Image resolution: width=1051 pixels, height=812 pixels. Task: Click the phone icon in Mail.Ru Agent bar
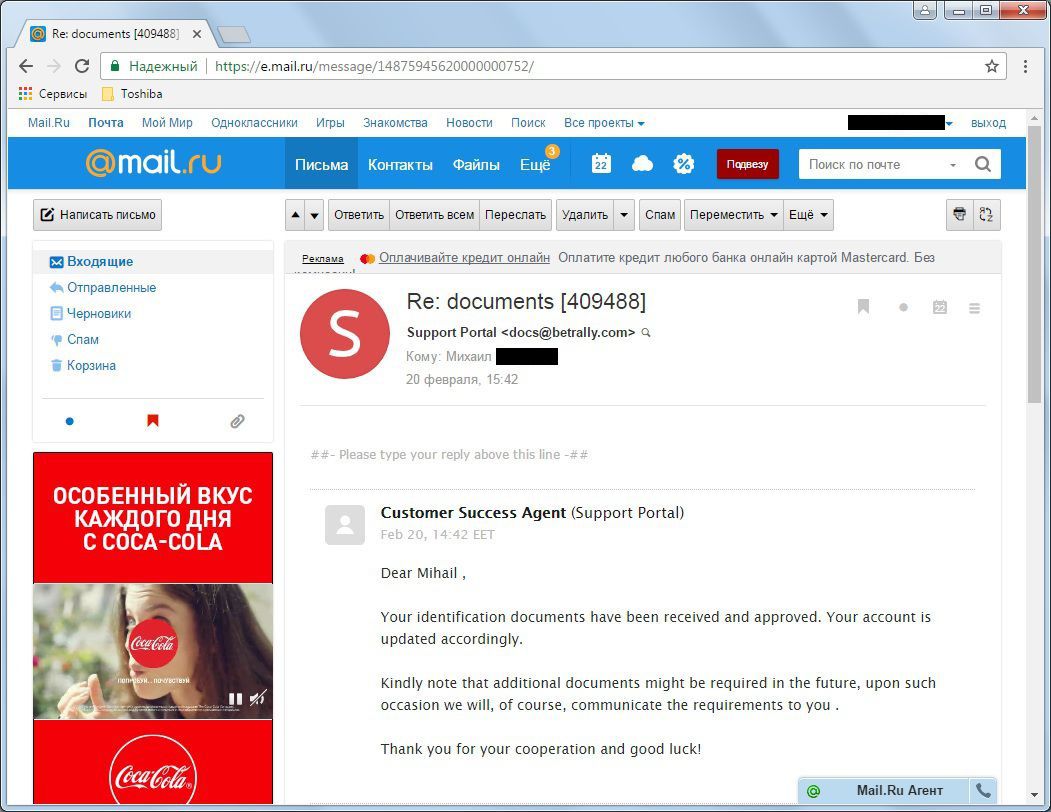coord(983,790)
